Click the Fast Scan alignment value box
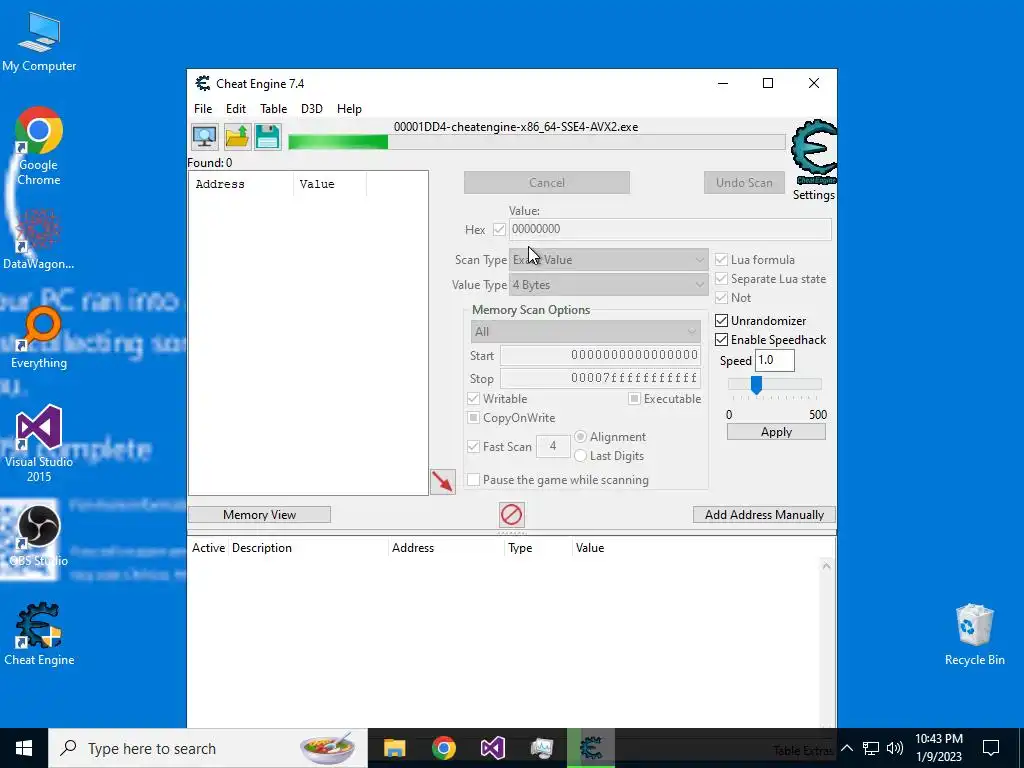1024x768 pixels. click(553, 447)
